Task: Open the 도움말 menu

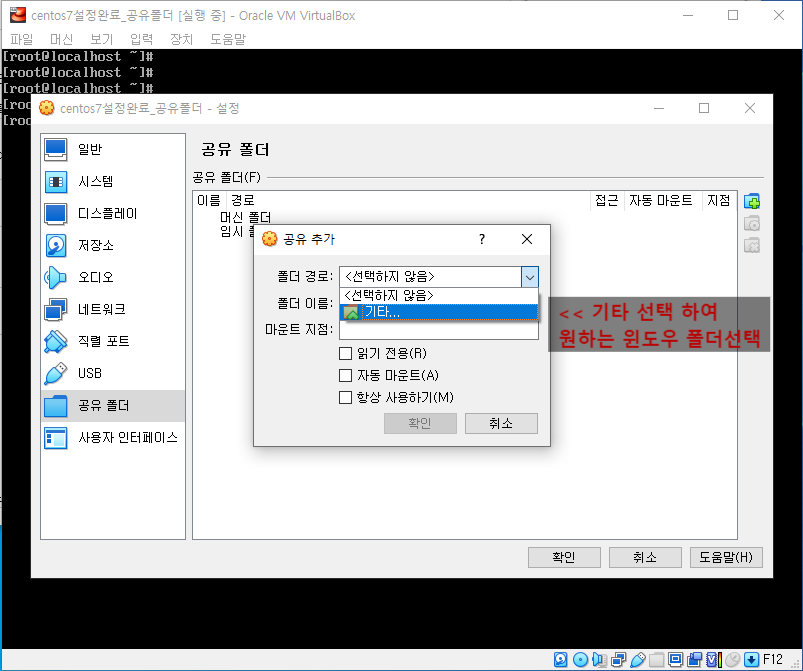Action: (228, 39)
